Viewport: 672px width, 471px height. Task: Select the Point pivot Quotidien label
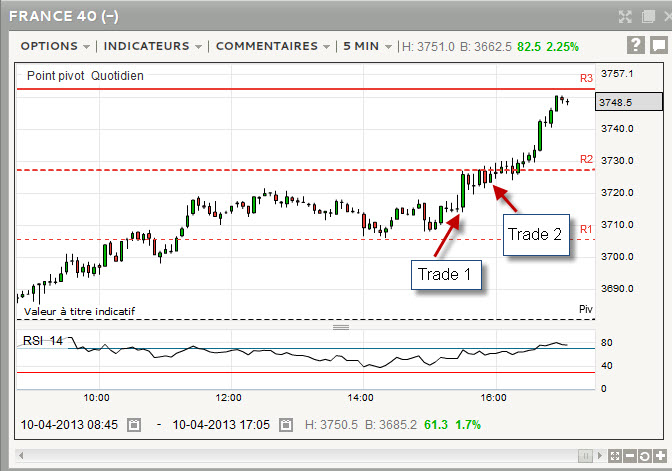[85, 76]
